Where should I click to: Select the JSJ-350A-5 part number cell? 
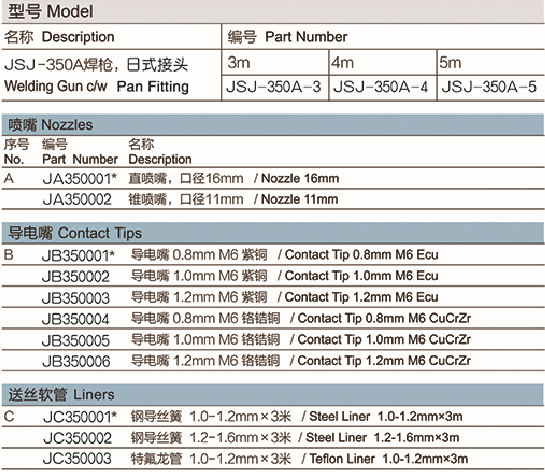click(x=491, y=88)
